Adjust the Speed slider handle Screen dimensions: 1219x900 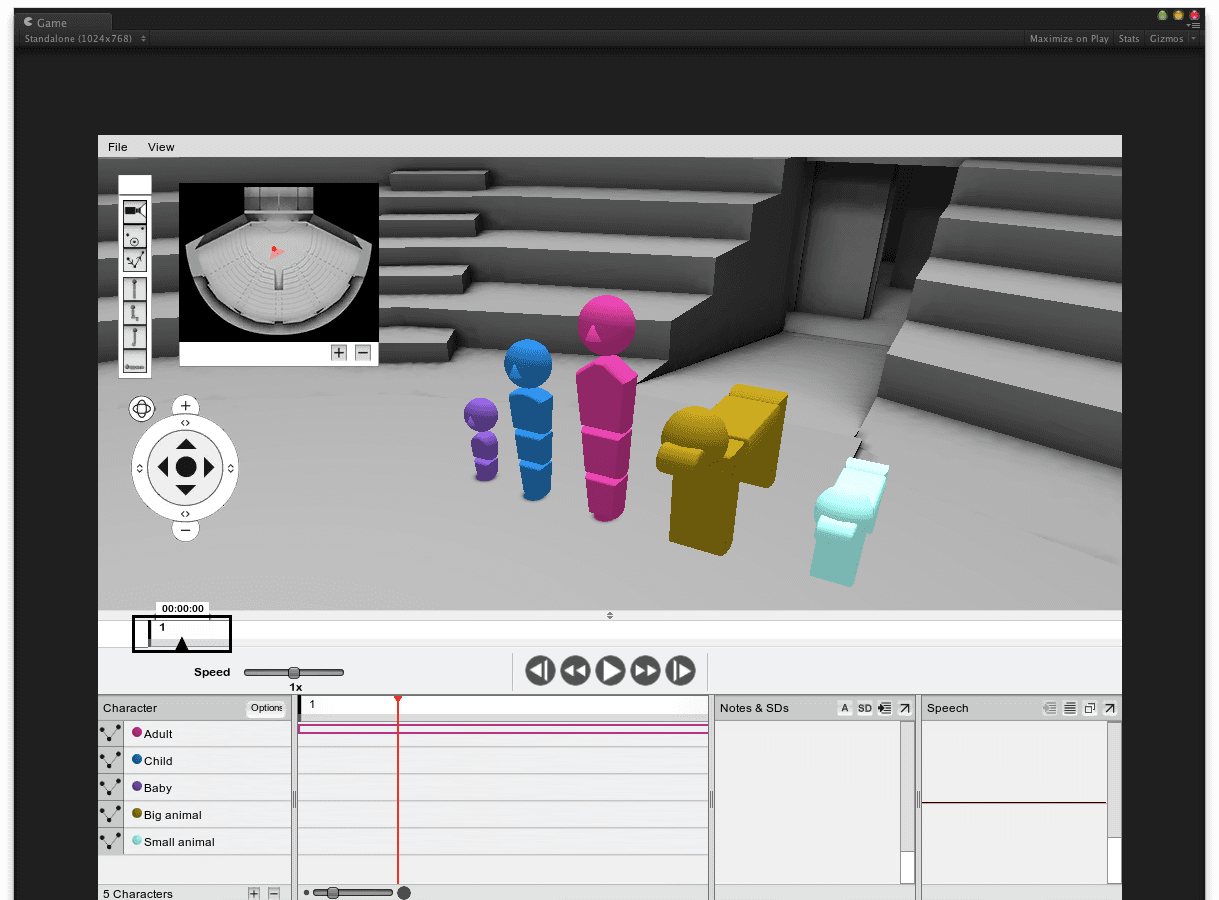pyautogui.click(x=294, y=673)
